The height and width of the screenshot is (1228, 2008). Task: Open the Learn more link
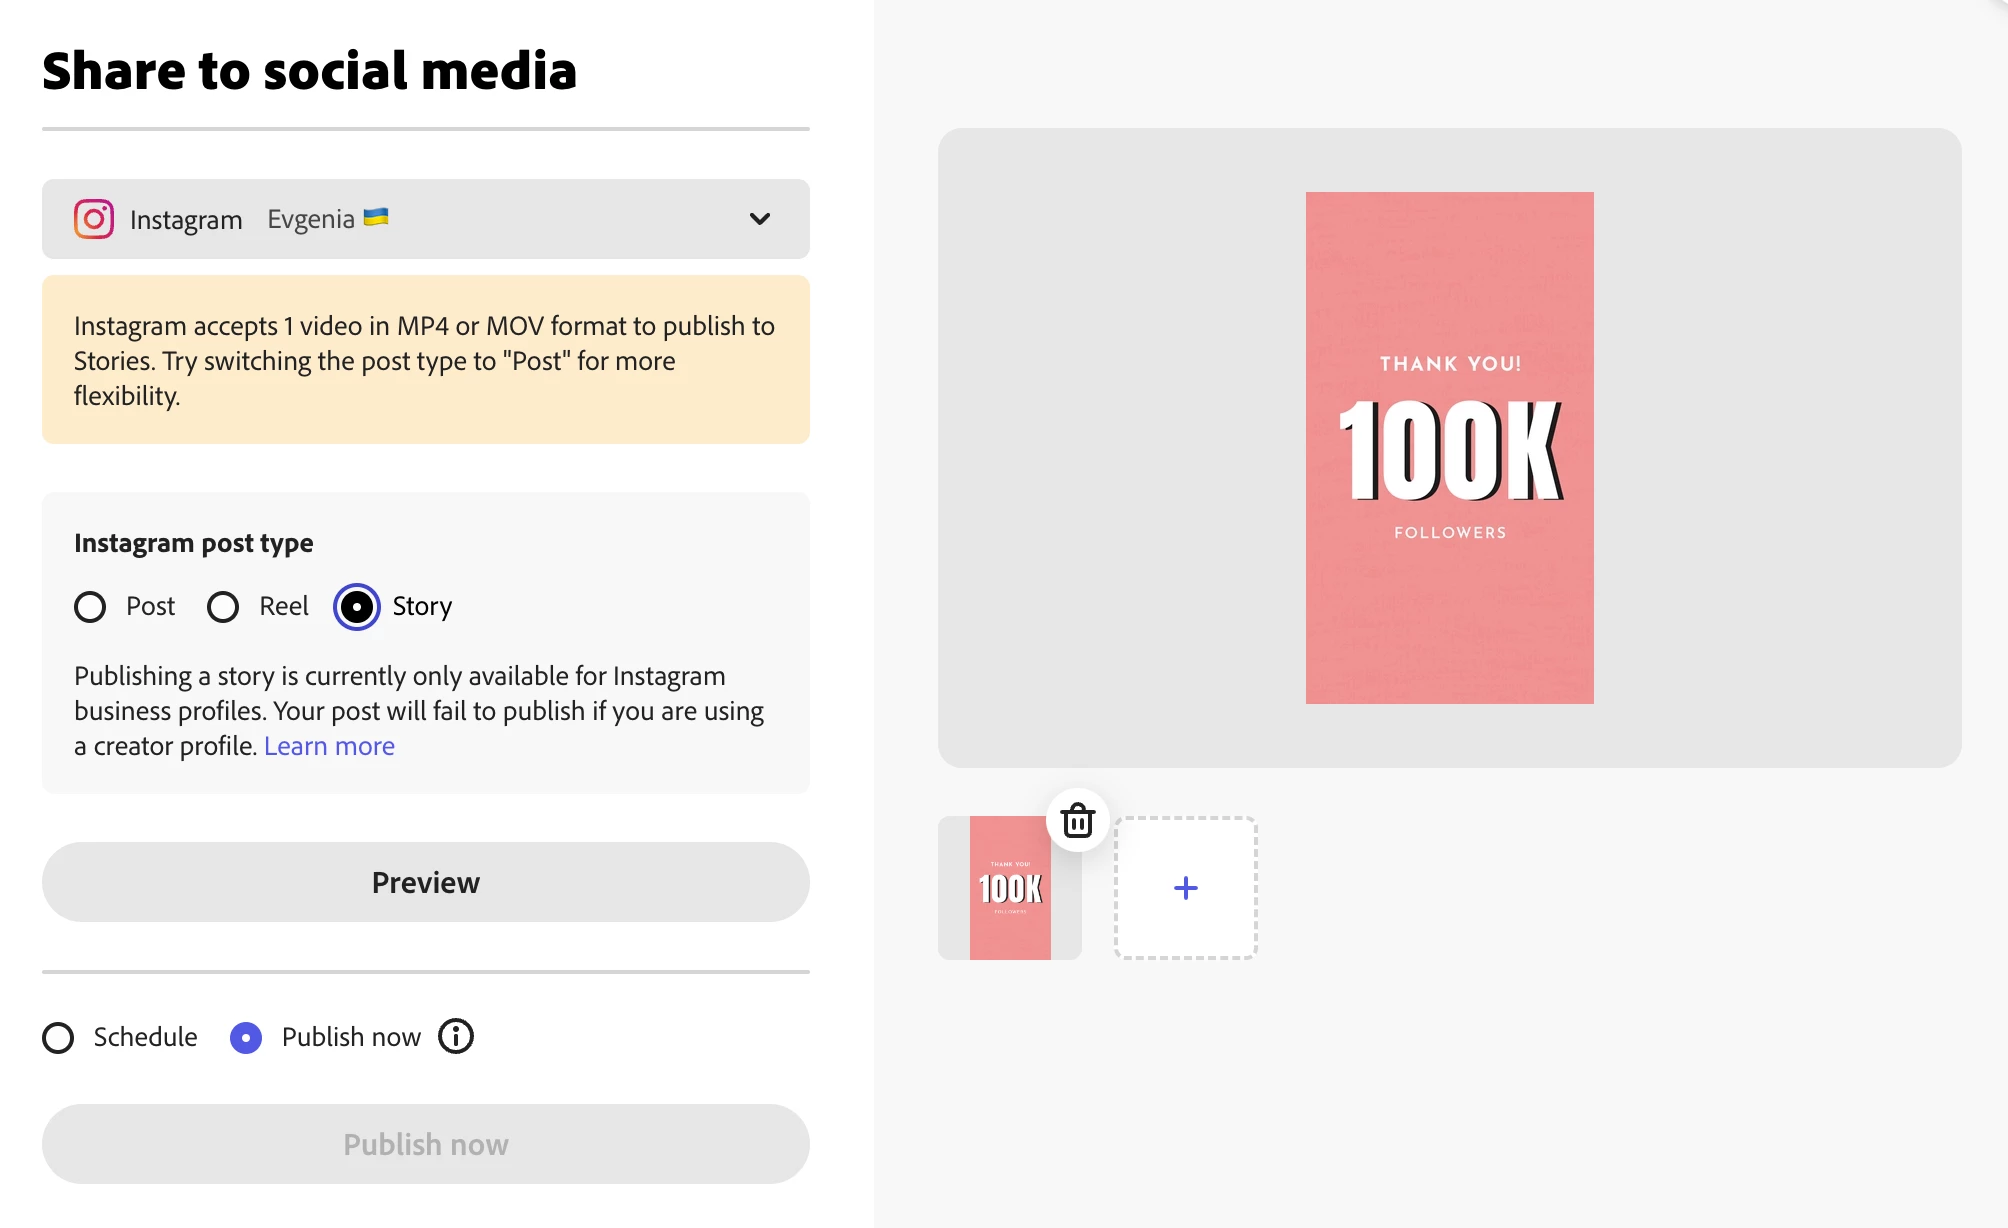329,746
